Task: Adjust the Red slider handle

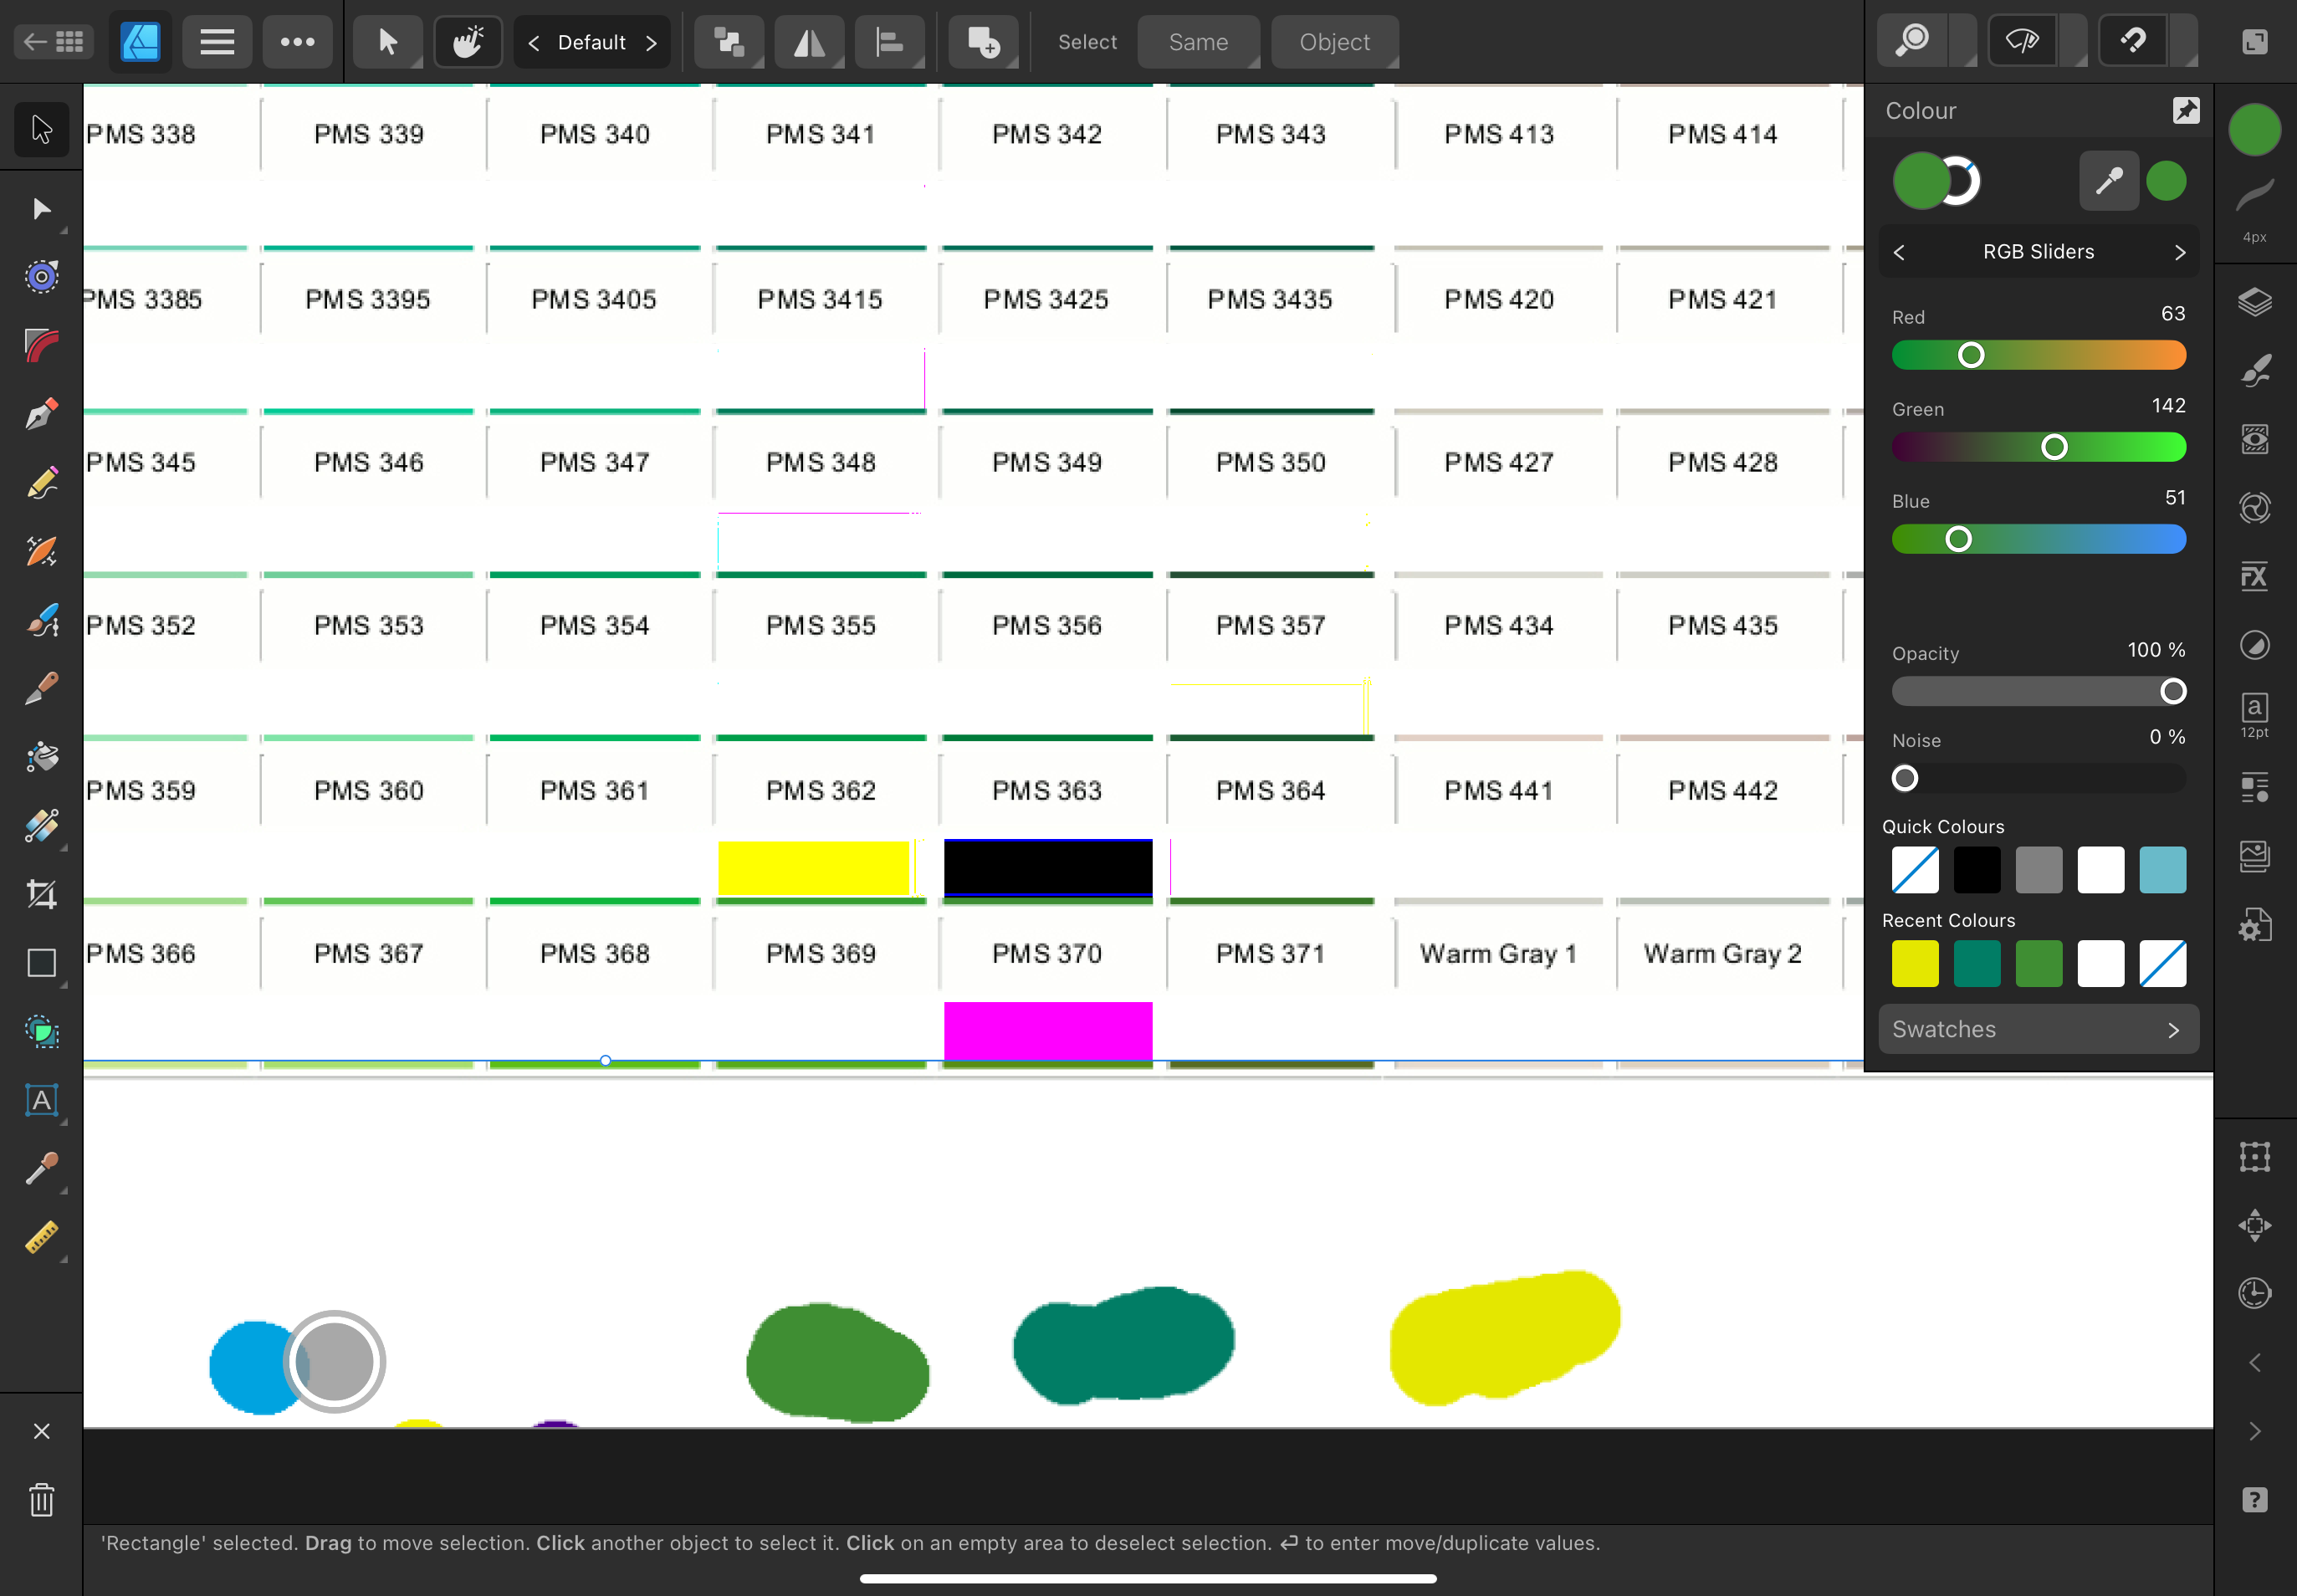Action: point(1971,355)
